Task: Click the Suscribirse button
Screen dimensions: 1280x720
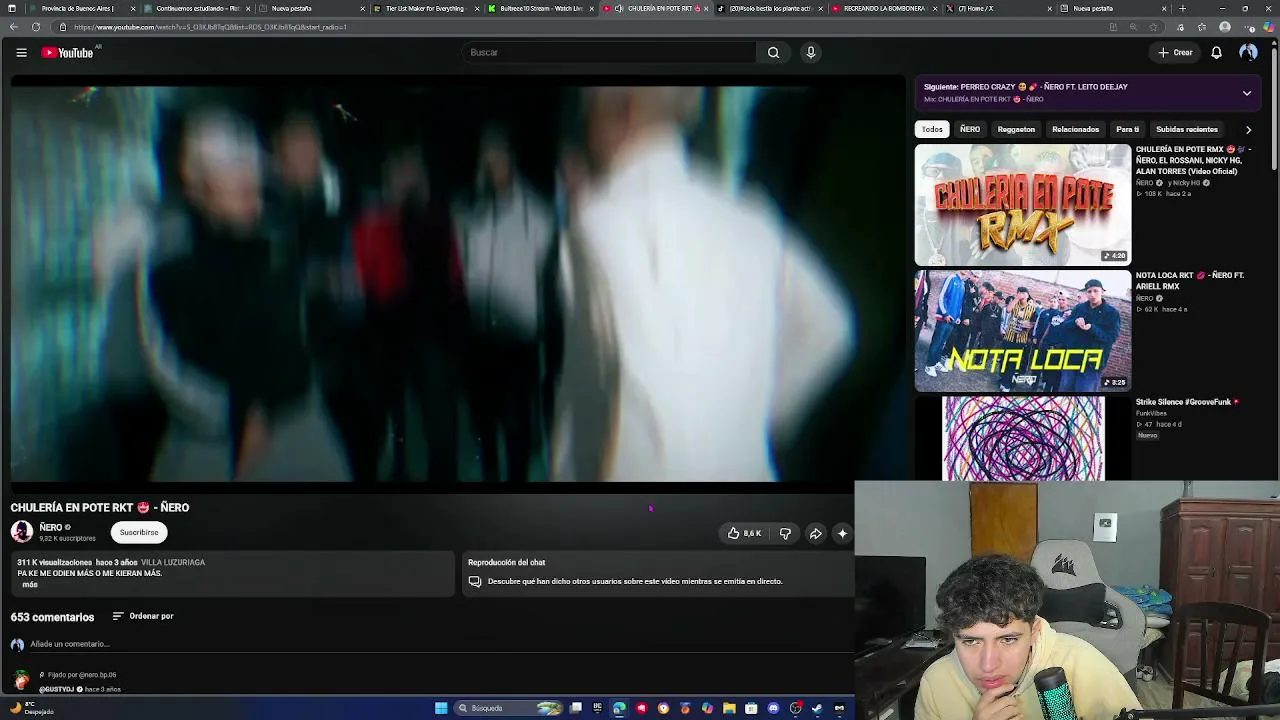Action: pyautogui.click(x=139, y=532)
